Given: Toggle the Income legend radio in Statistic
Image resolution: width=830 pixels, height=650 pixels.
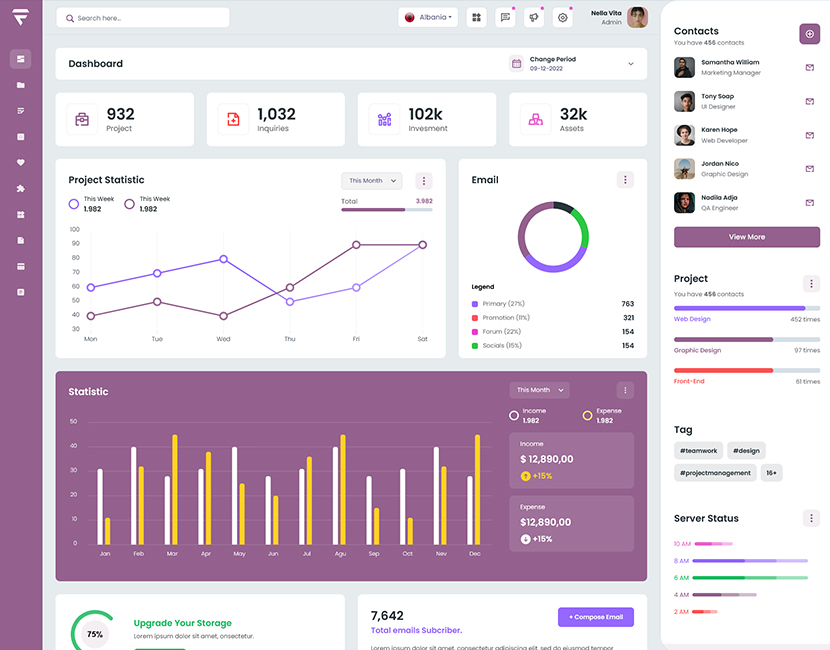Looking at the screenshot, I should point(514,415).
